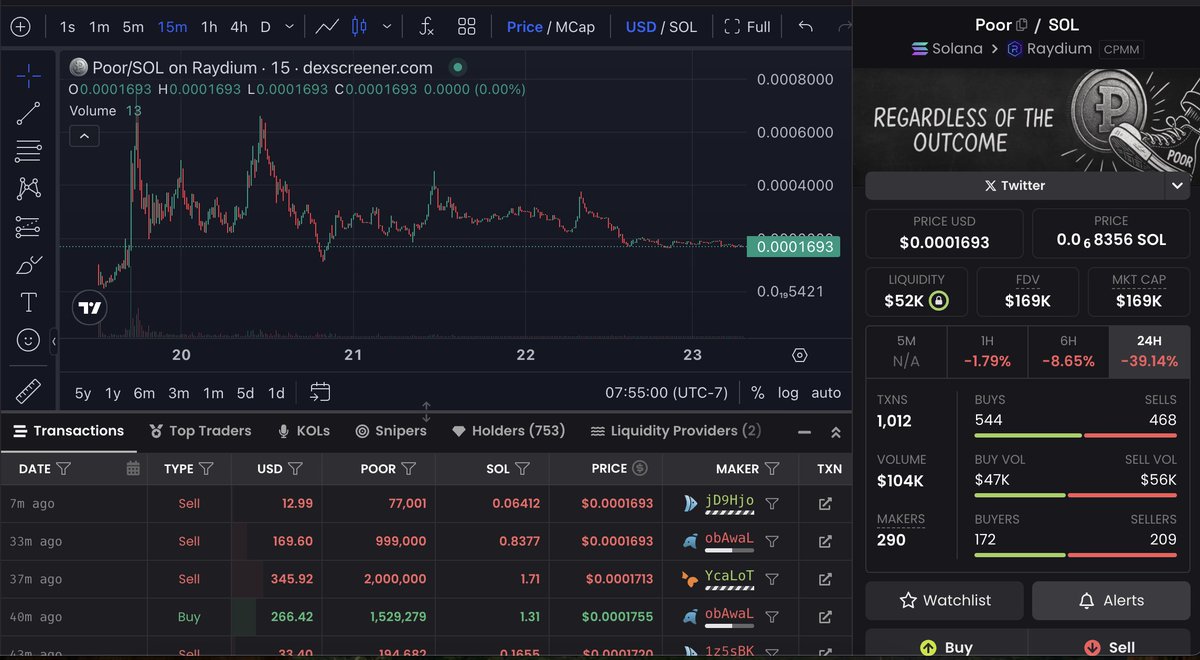Click the undo arrow in chart toolbar
This screenshot has width=1200, height=660.
806,27
